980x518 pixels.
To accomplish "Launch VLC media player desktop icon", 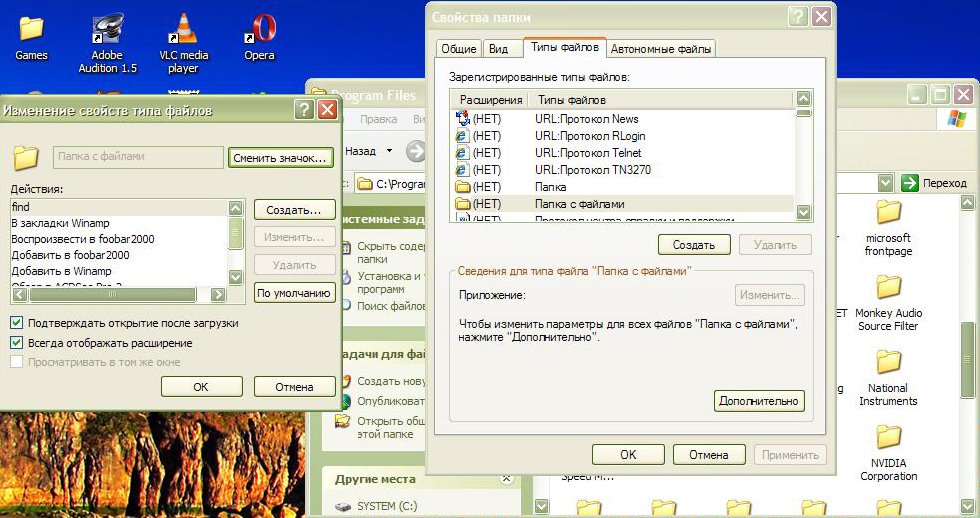I will [183, 33].
